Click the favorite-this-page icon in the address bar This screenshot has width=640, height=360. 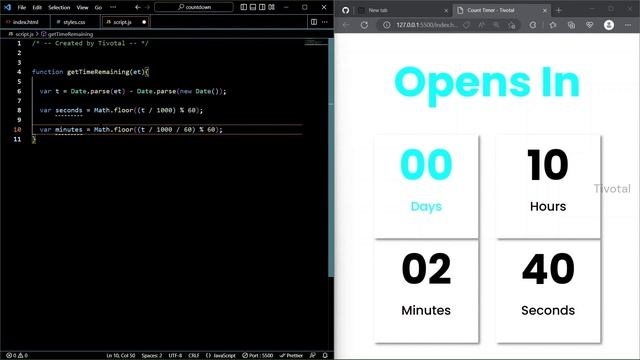pyautogui.click(x=511, y=25)
